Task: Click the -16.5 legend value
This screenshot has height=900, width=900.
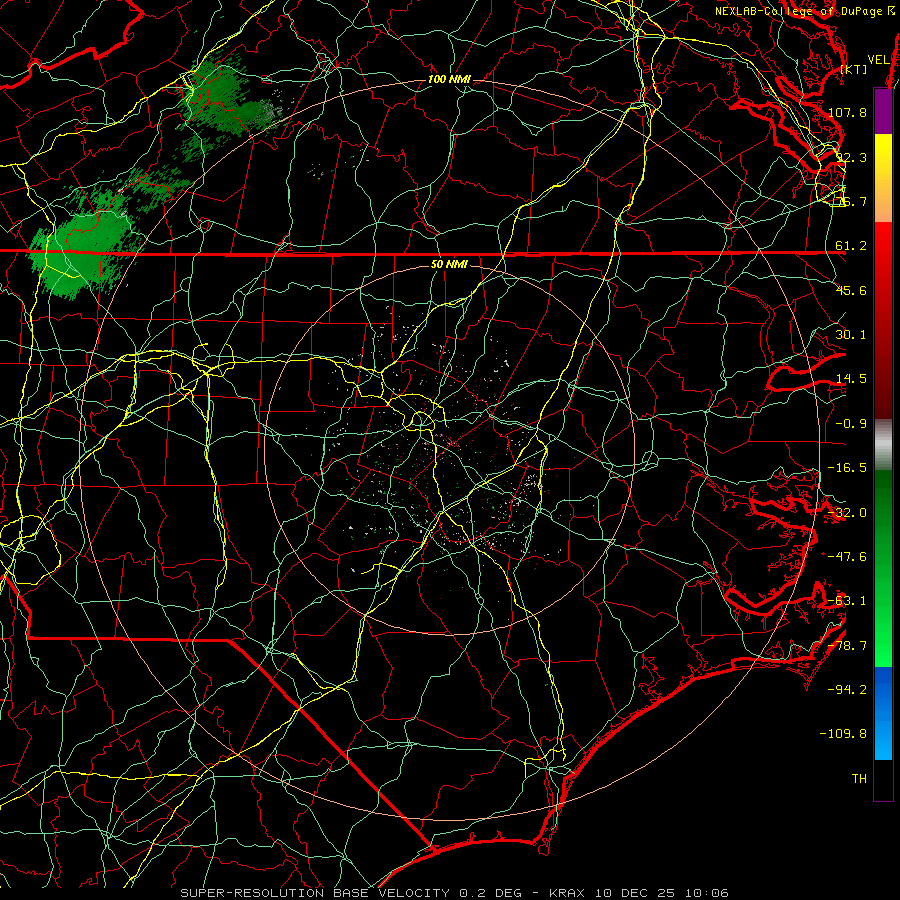Action: click(847, 468)
